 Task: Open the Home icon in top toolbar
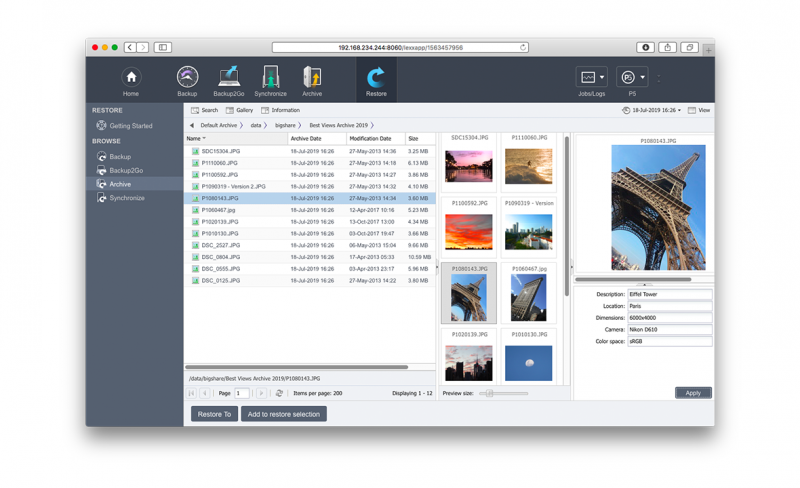tap(131, 77)
